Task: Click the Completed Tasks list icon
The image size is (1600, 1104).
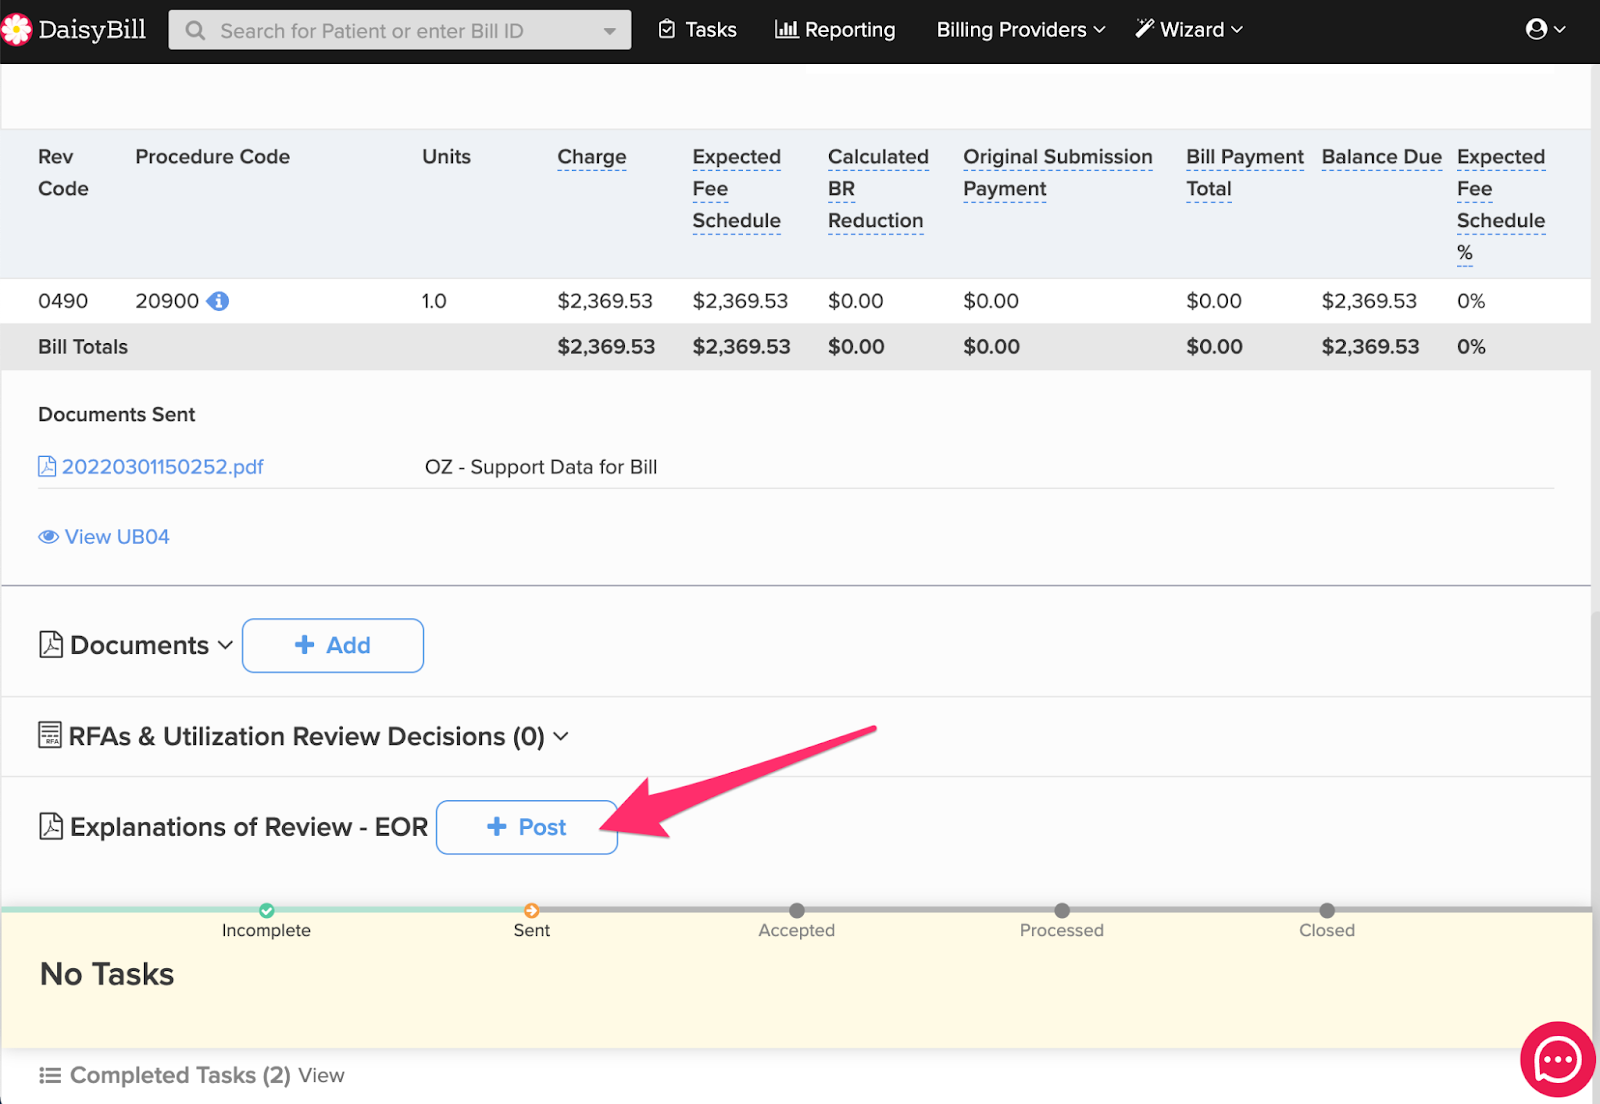Action: [x=50, y=1075]
